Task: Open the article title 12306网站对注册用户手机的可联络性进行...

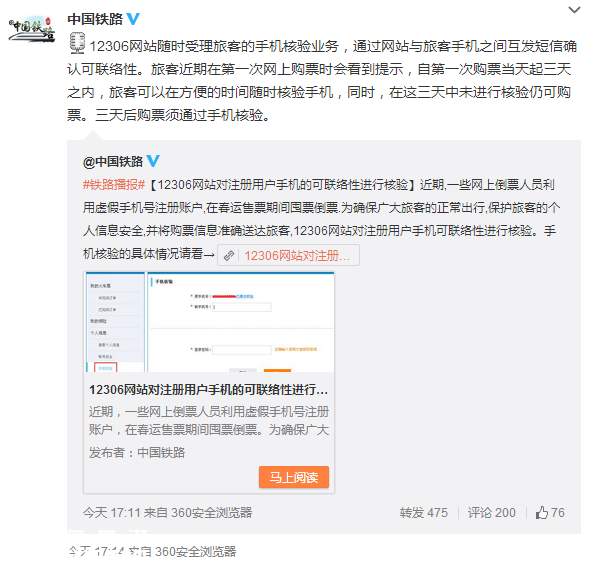Action: [x=208, y=389]
